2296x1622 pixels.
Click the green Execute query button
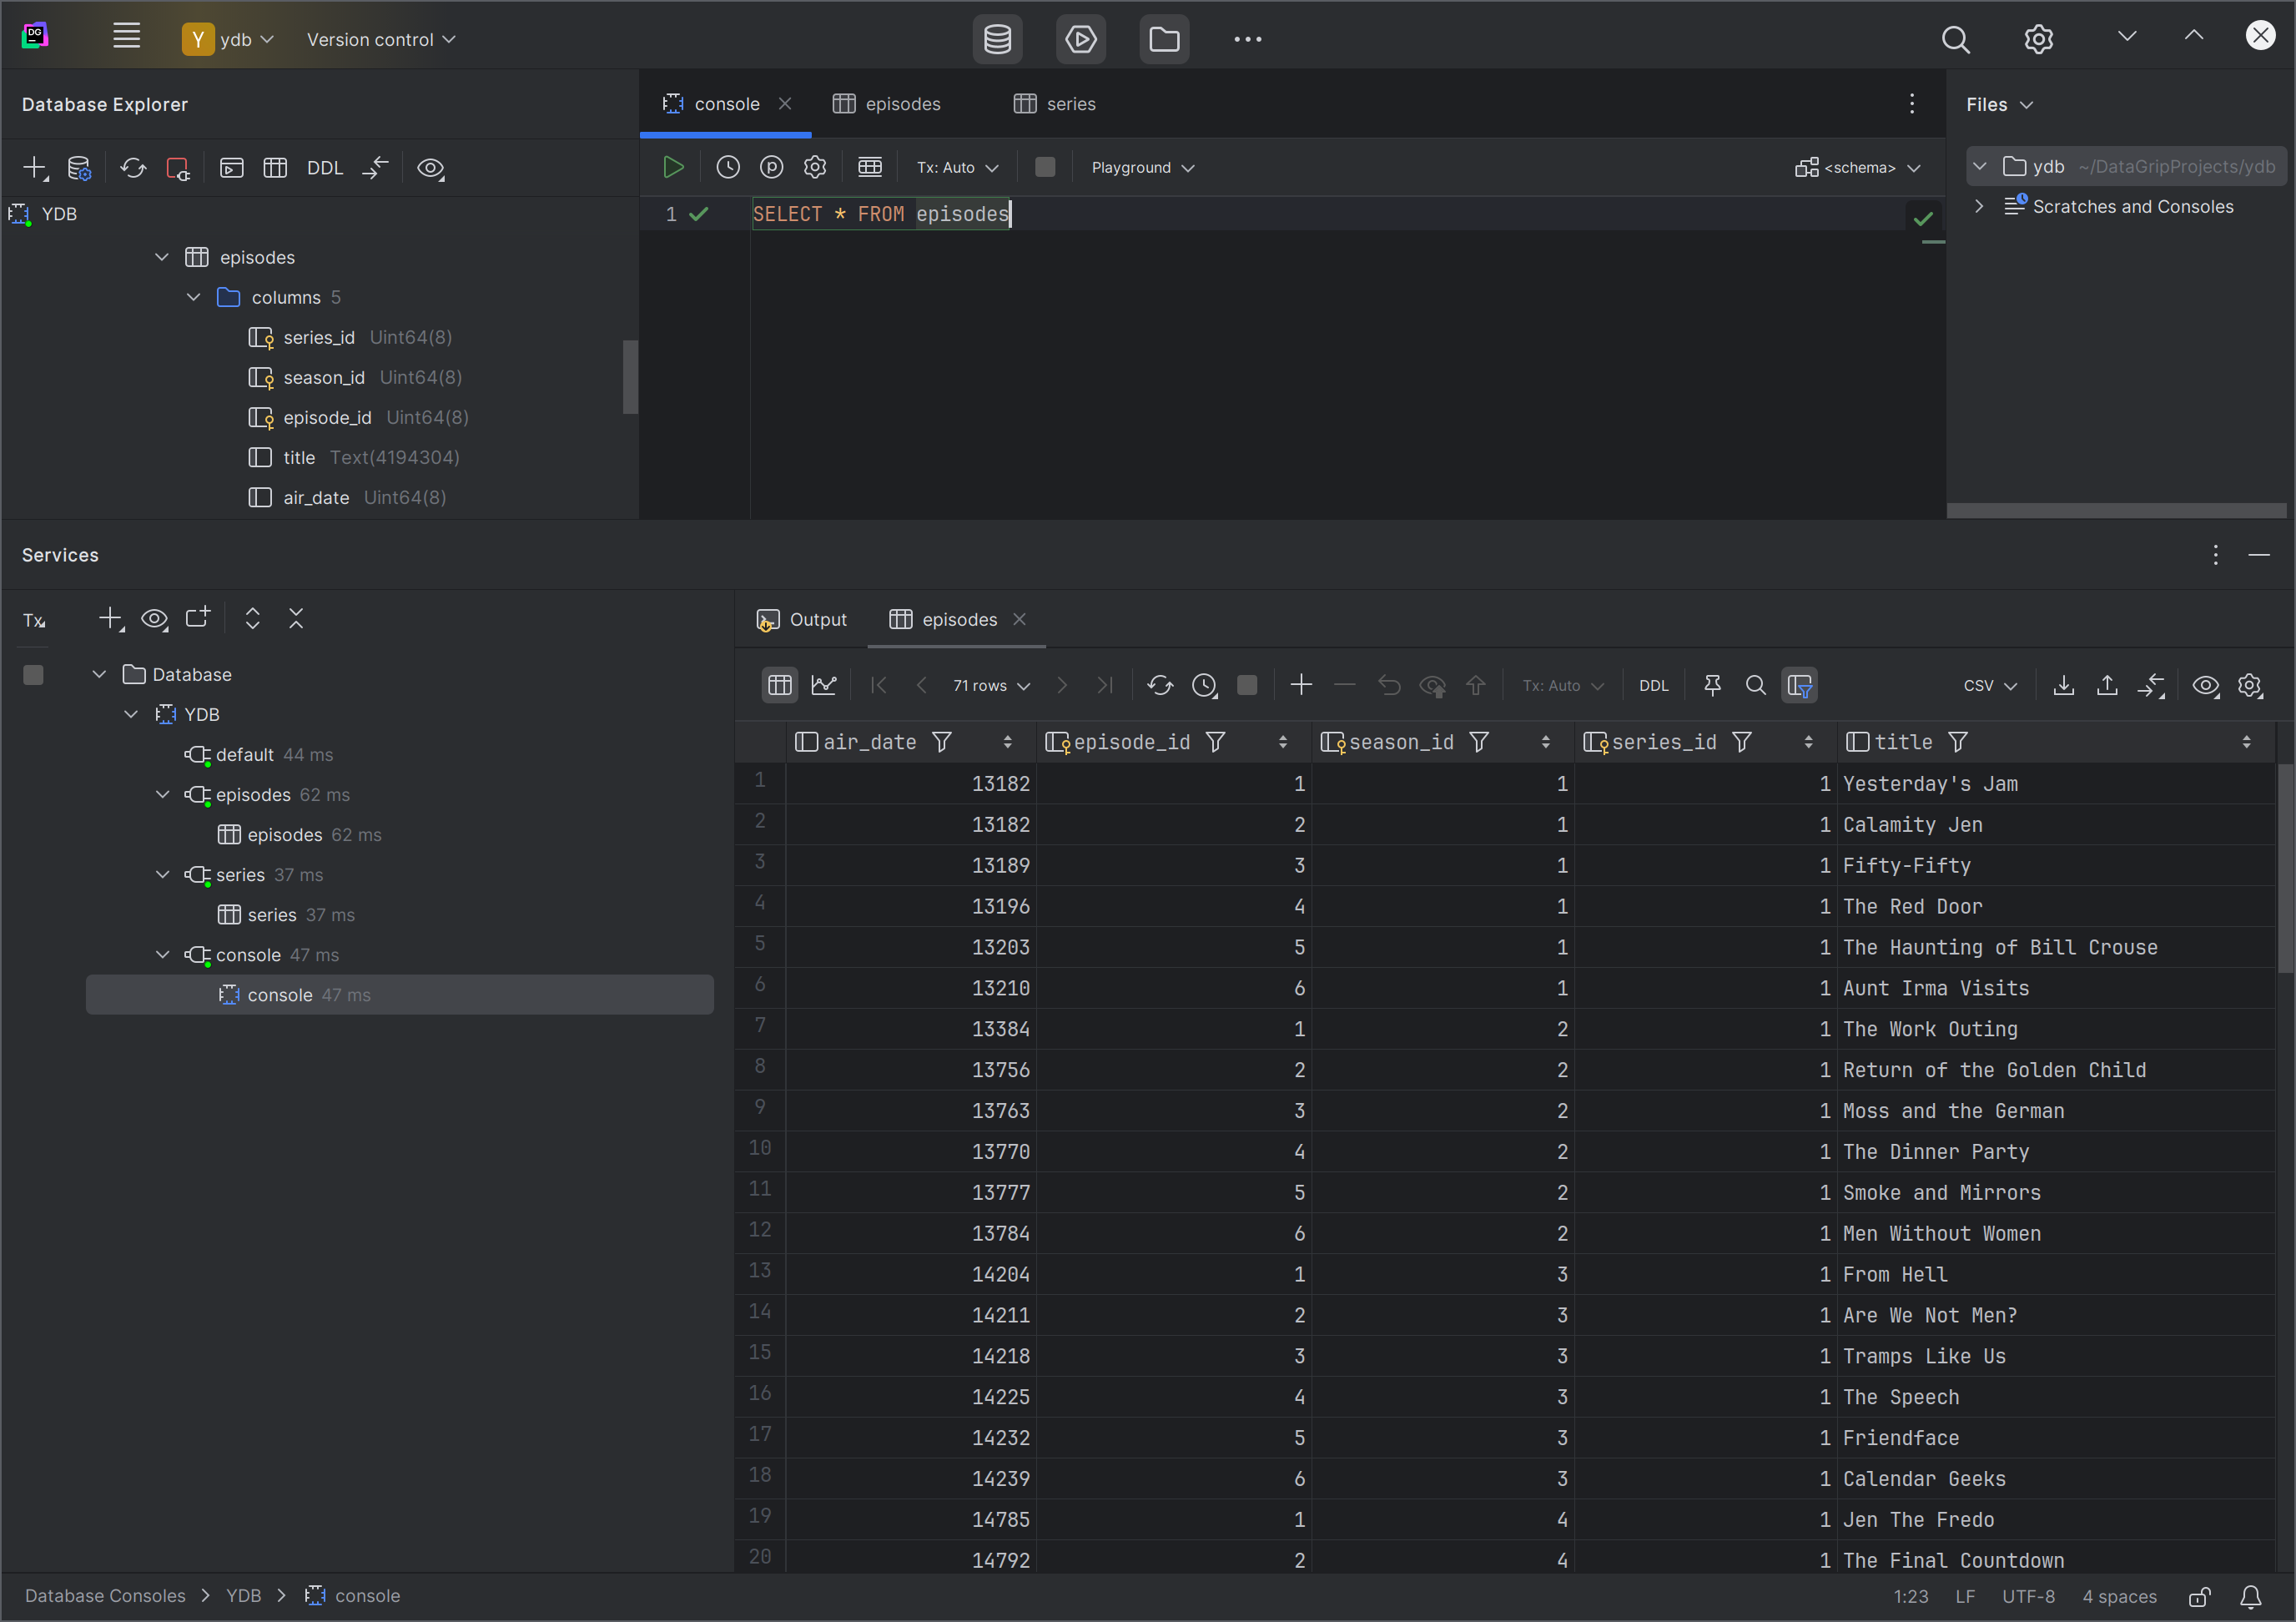(673, 167)
